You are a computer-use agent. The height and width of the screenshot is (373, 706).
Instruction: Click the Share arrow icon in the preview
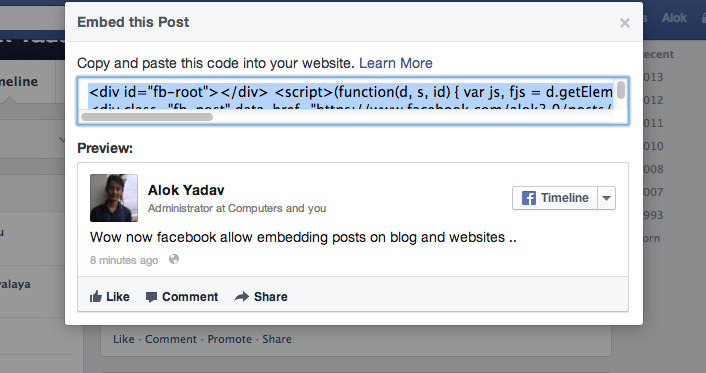pyautogui.click(x=242, y=296)
